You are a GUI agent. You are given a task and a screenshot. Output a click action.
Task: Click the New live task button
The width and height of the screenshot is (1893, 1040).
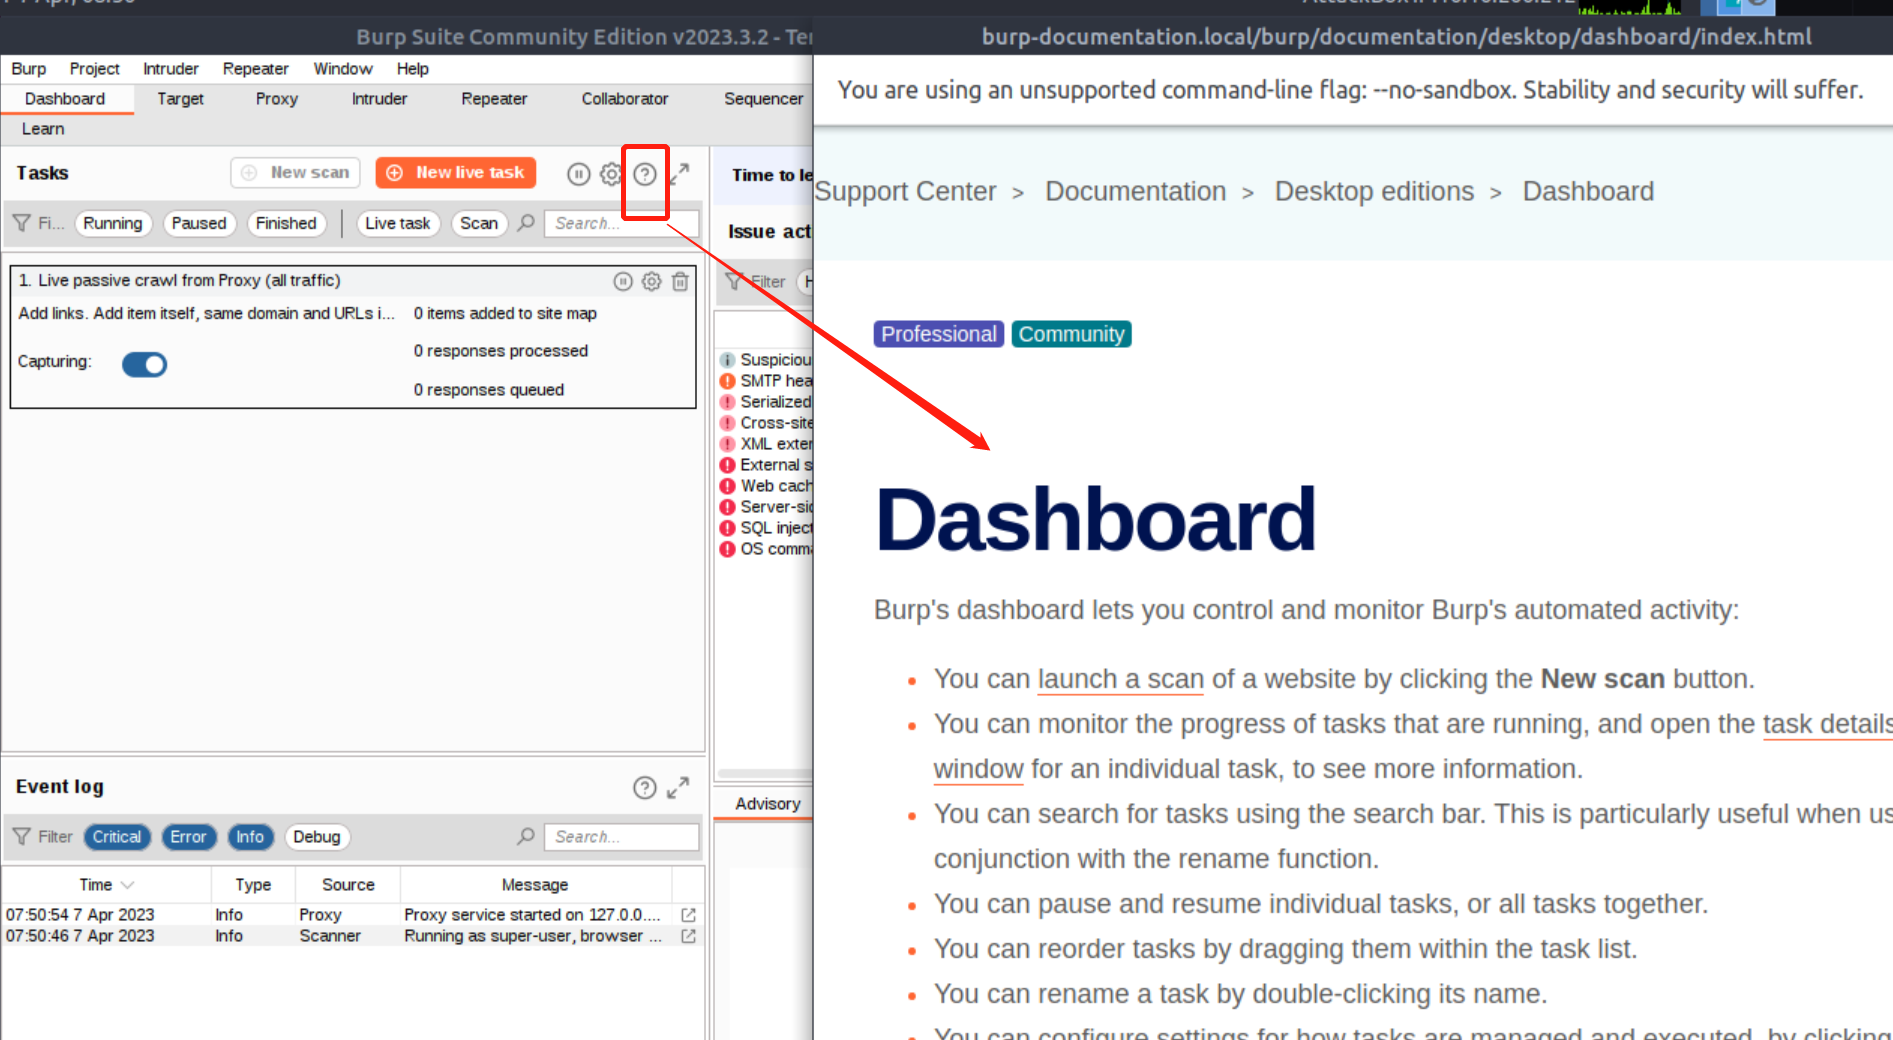coord(456,173)
